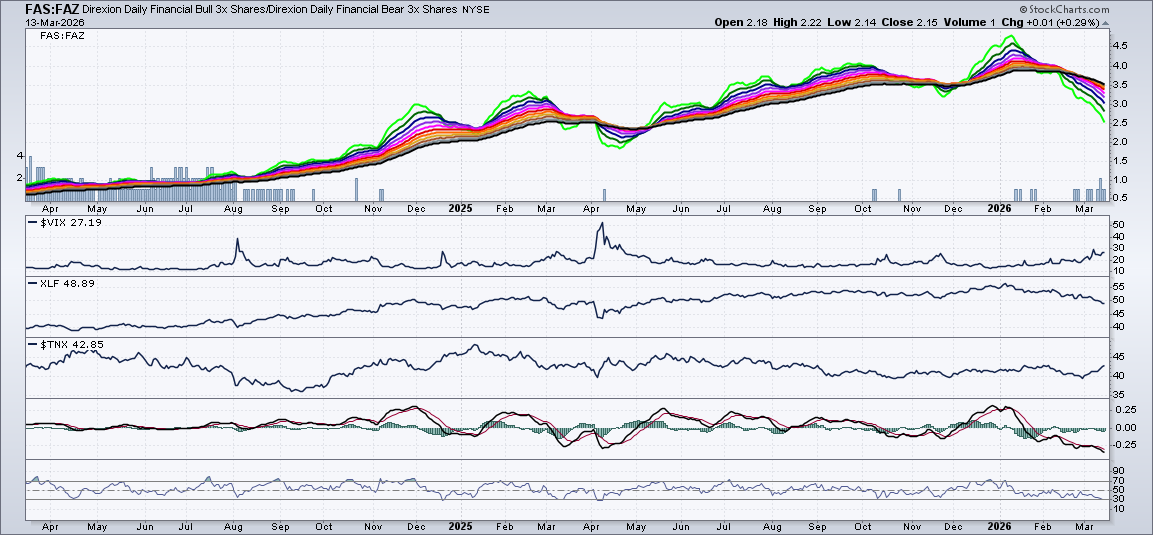Select the $TNX 42.85 indicator label

pyautogui.click(x=73, y=346)
